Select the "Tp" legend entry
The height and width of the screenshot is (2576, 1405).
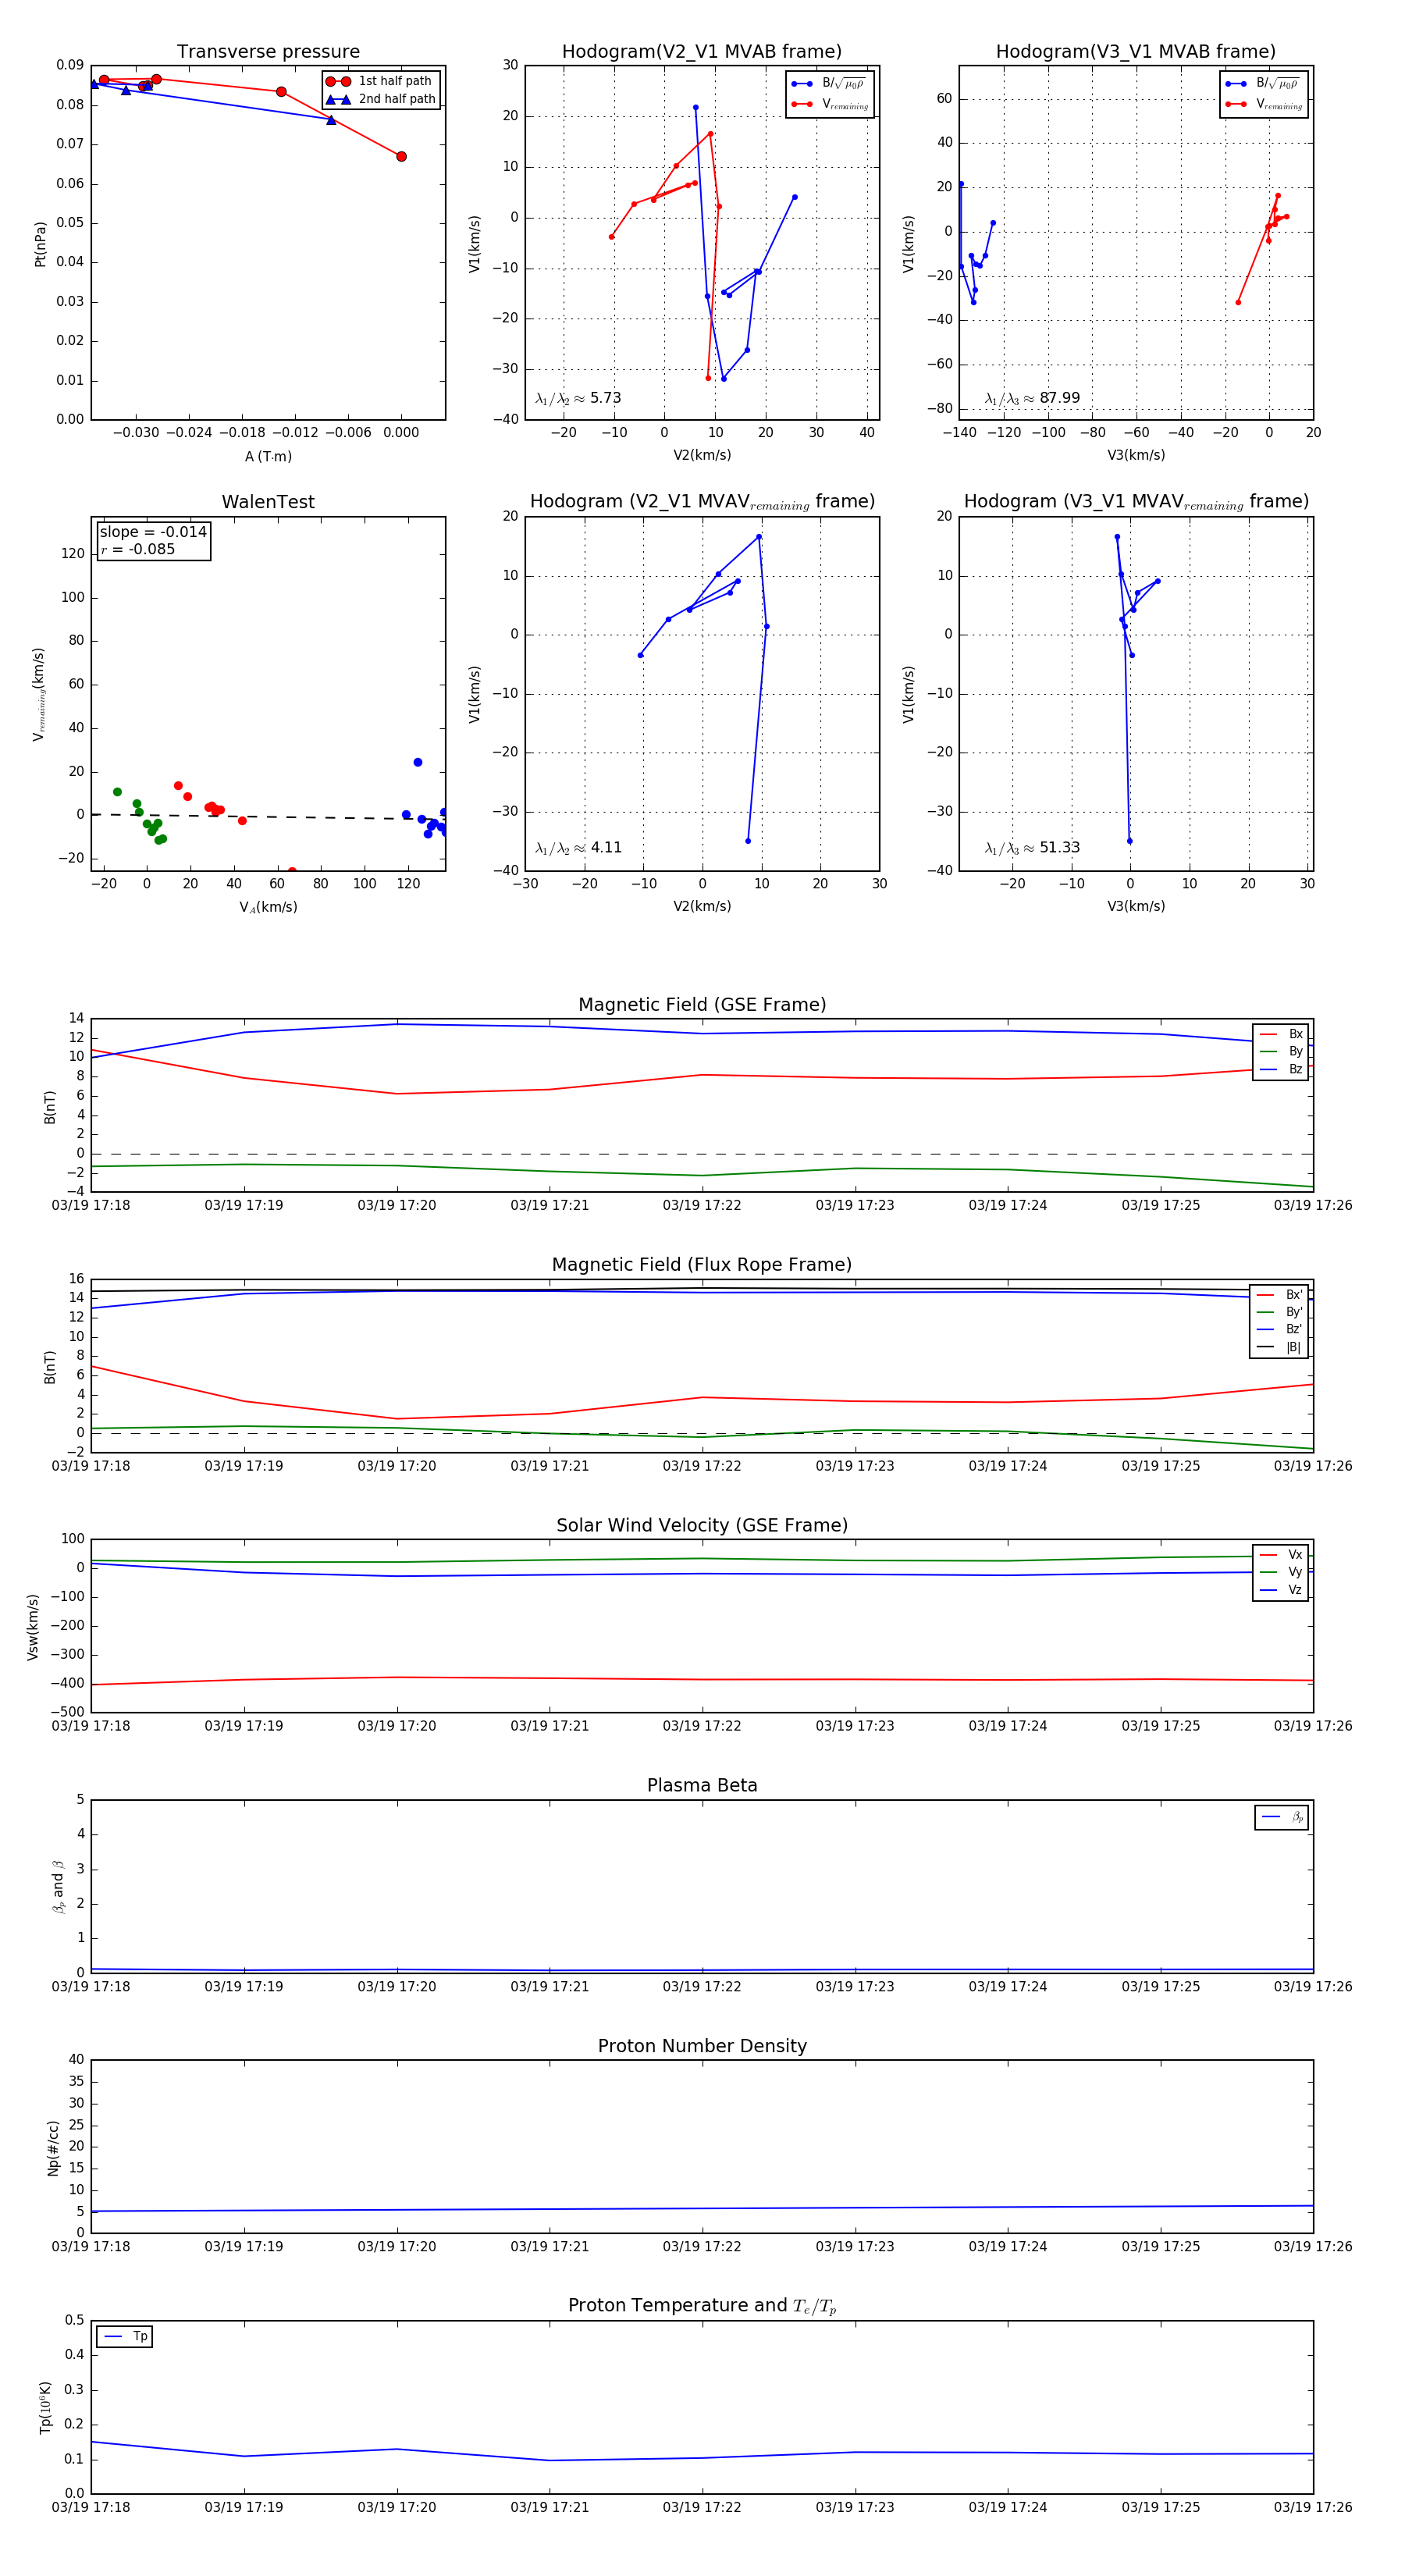click(x=125, y=2337)
